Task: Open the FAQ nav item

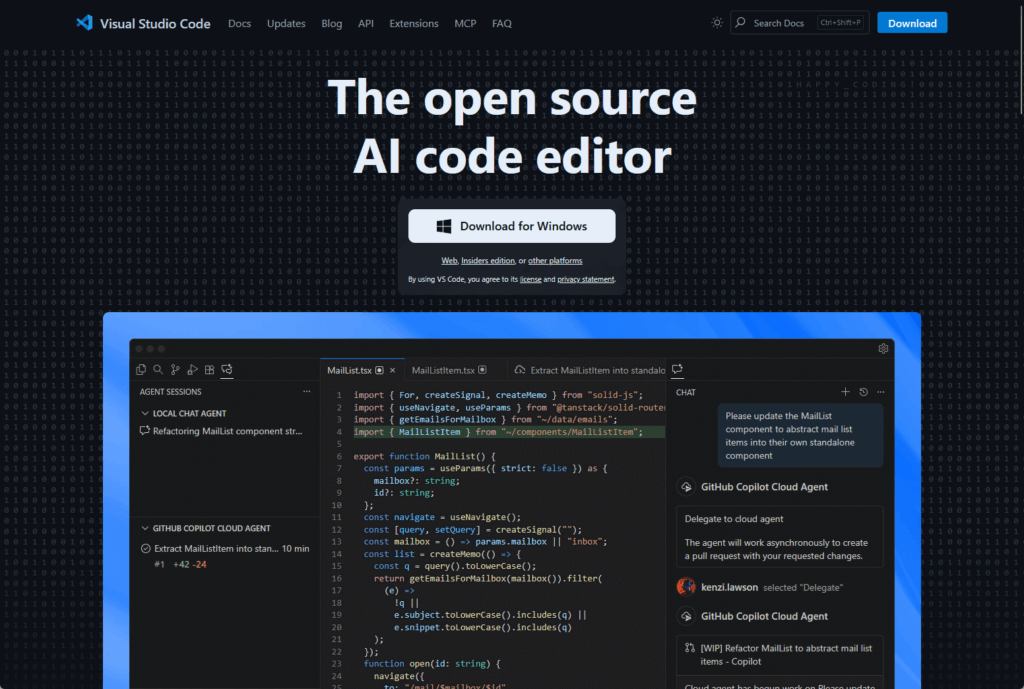Action: [x=502, y=24]
